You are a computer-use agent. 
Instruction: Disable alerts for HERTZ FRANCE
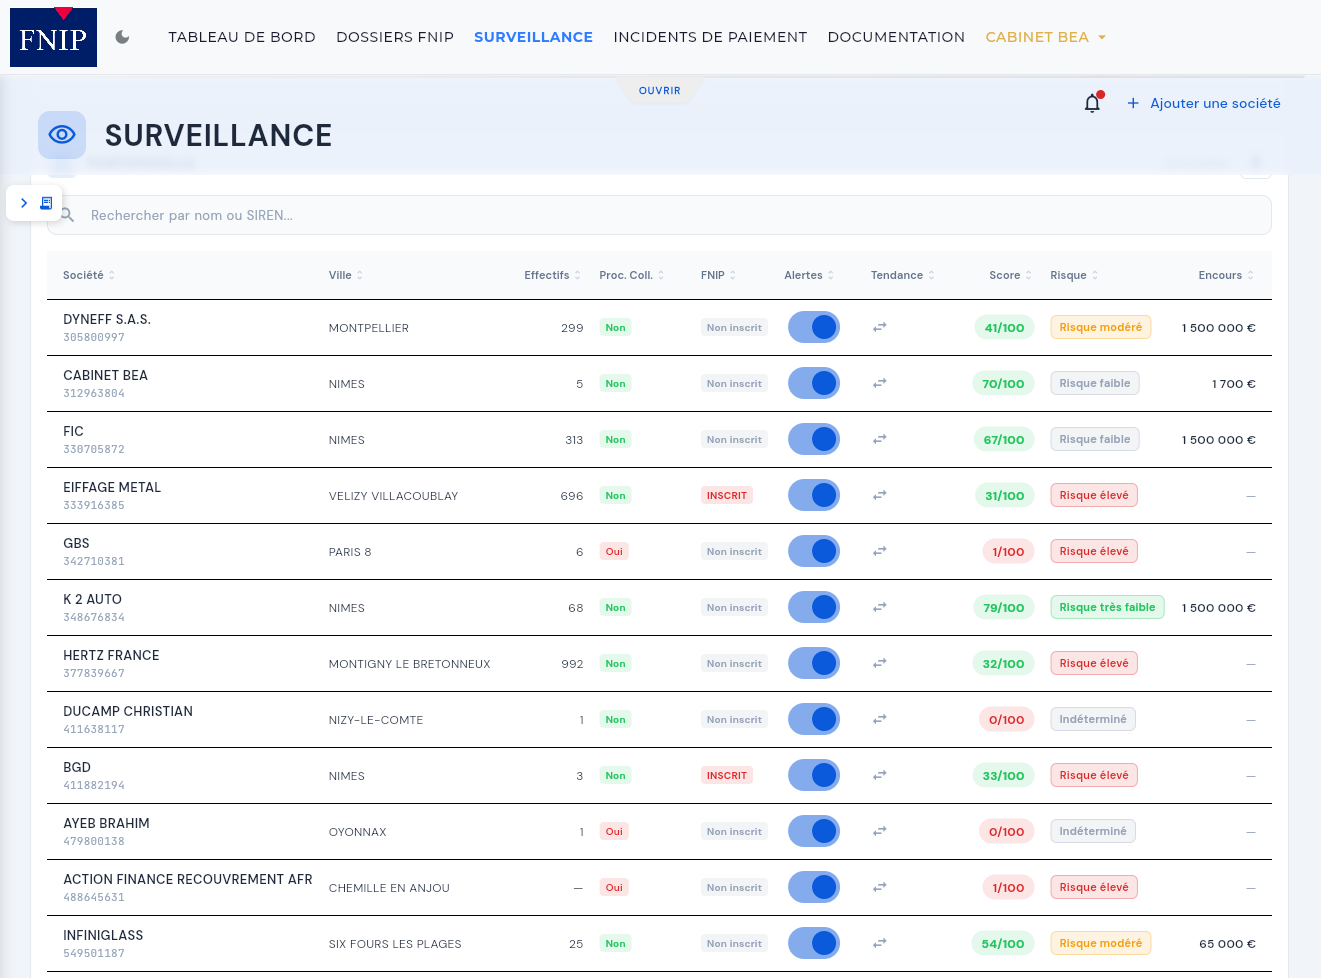814,663
